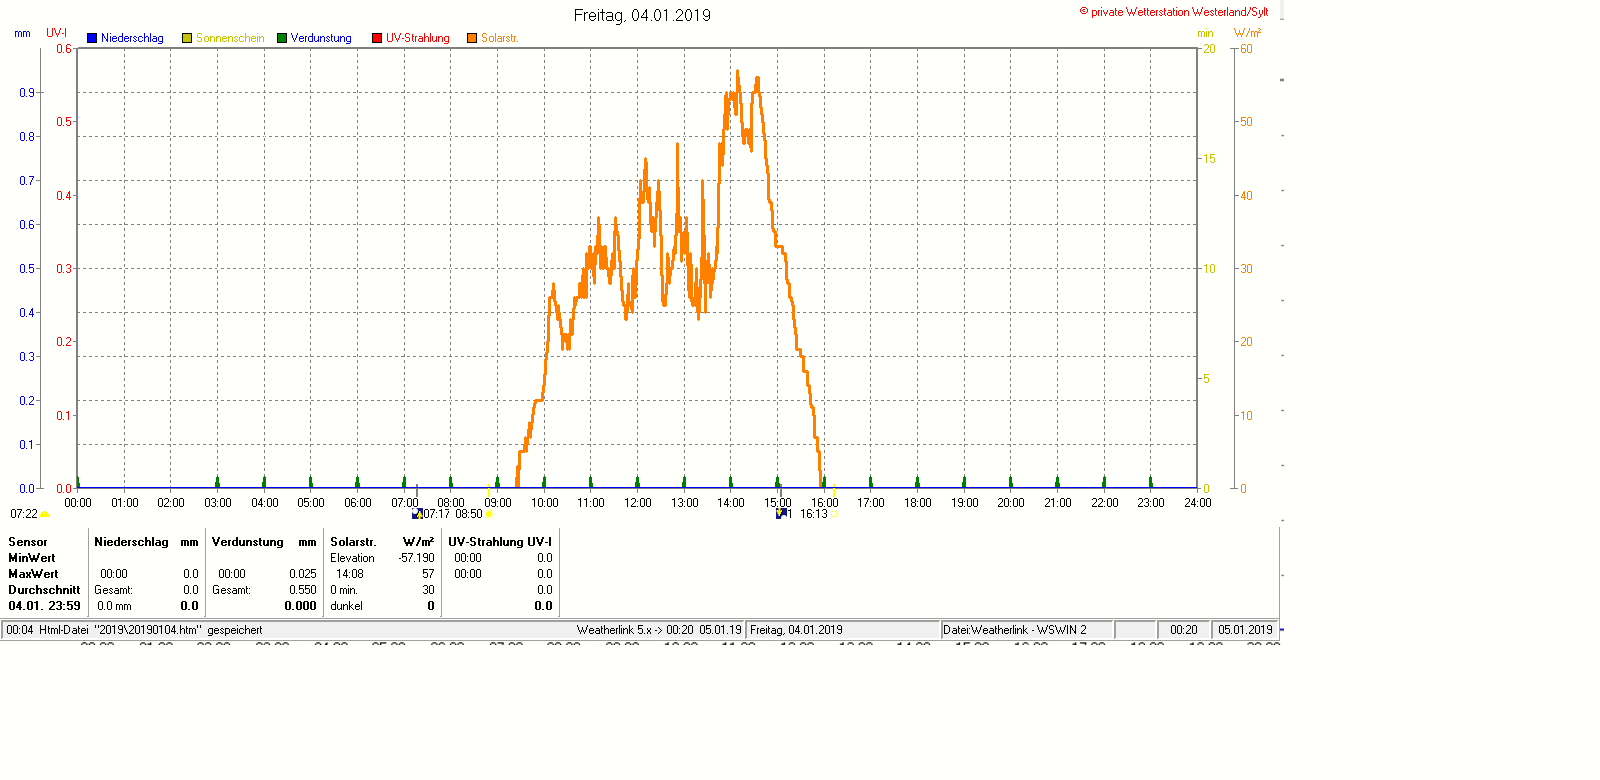Click the Datei:Weatherlink - WSWIN 2 status entry

[1015, 630]
